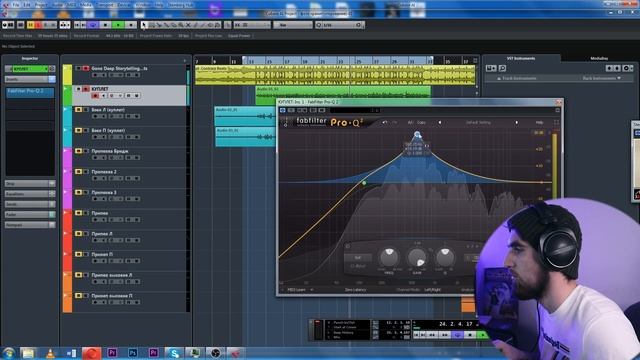The width and height of the screenshot is (640, 360).
Task: Click MIDI Learn in Pro-Q bottom bar
Action: coord(297,290)
